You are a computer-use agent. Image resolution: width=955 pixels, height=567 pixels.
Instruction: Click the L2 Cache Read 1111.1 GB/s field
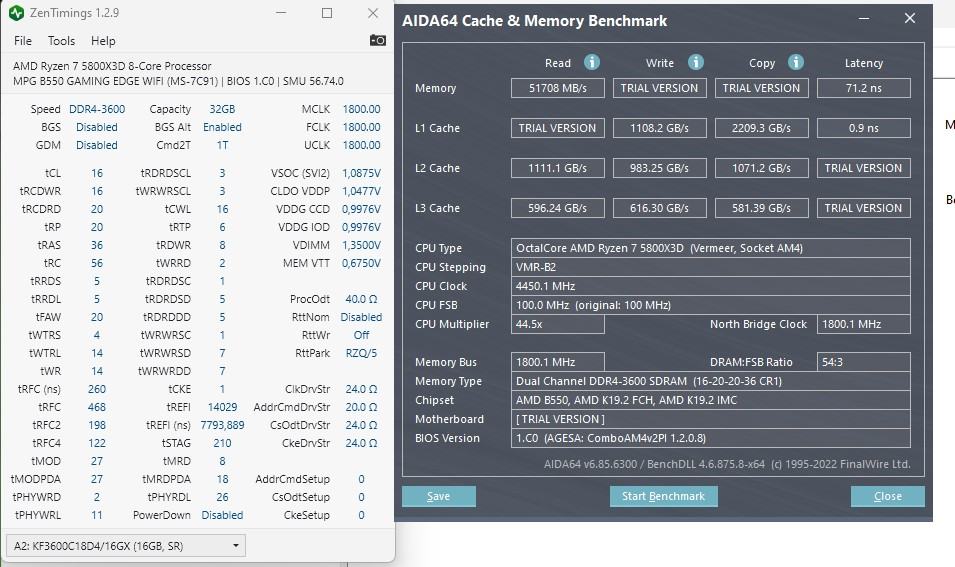click(x=558, y=168)
